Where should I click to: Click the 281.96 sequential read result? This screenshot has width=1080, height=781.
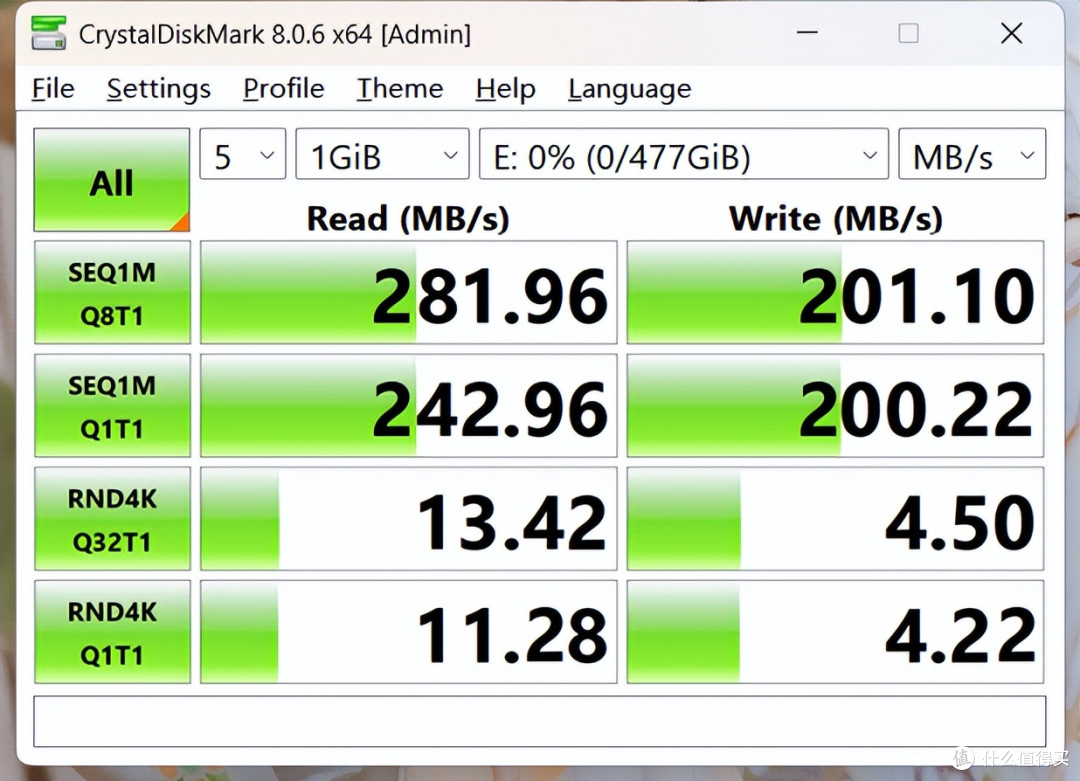pos(408,292)
